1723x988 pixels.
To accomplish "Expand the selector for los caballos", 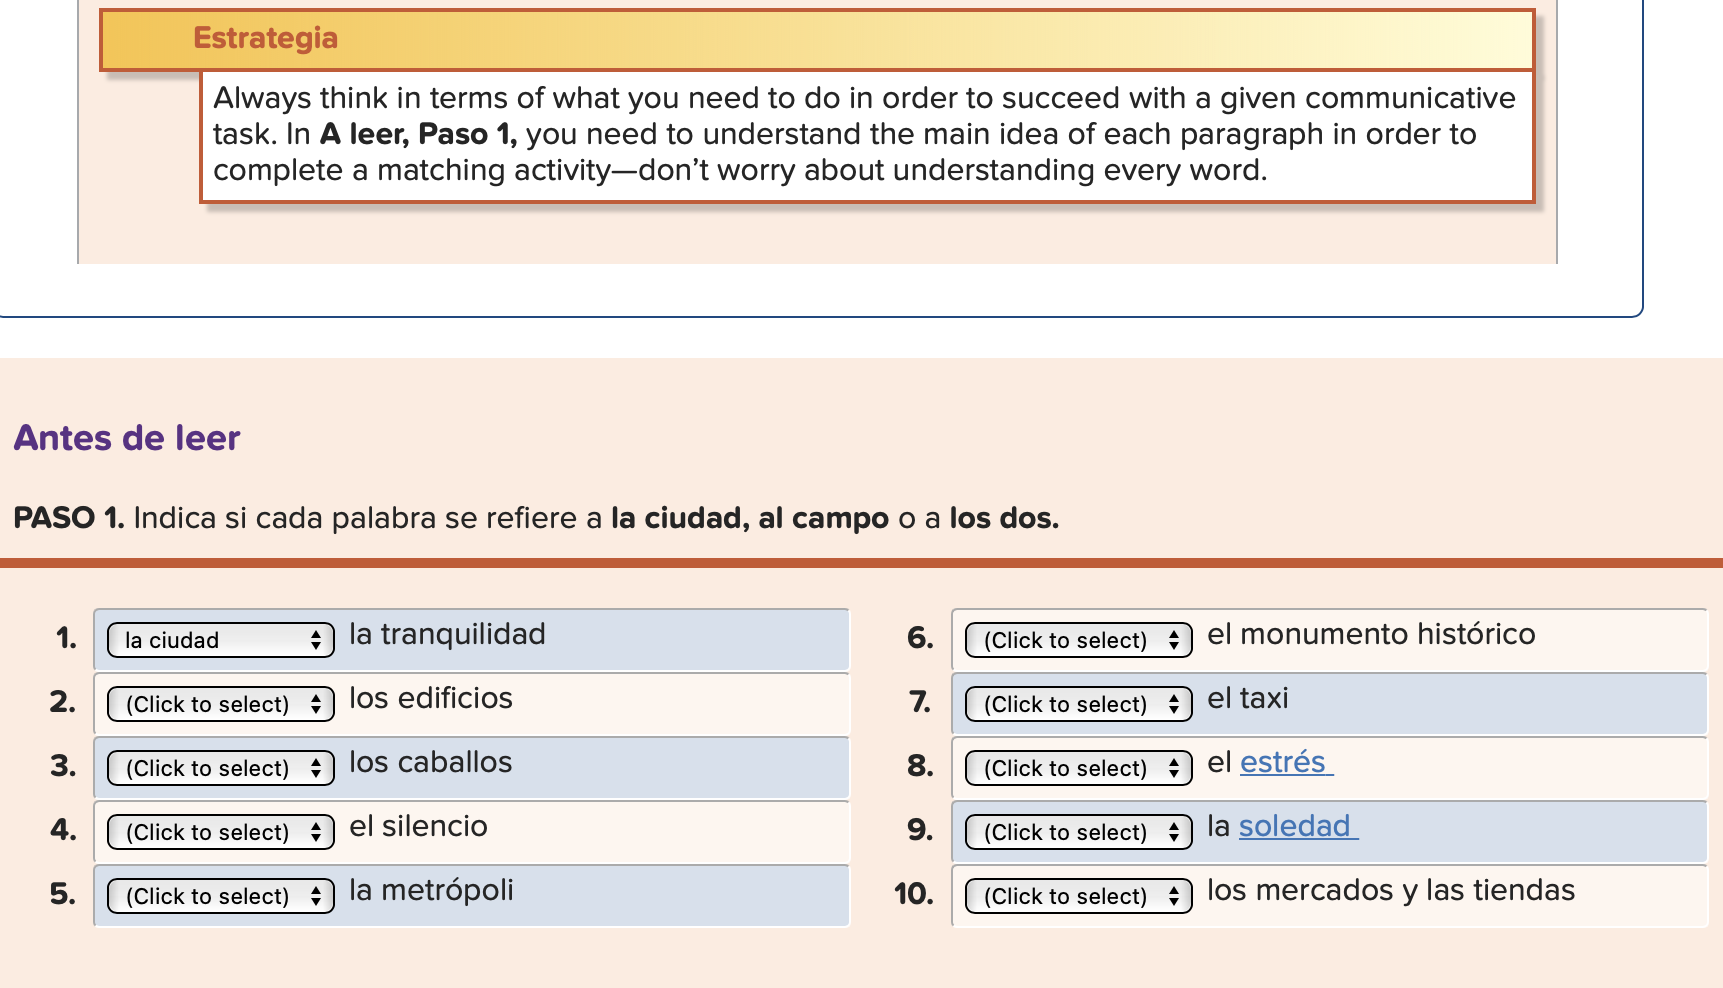I will [220, 768].
